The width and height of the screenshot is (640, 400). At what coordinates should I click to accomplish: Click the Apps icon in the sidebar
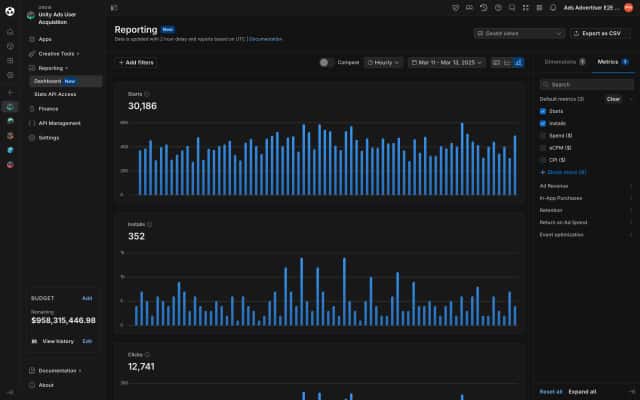point(32,39)
